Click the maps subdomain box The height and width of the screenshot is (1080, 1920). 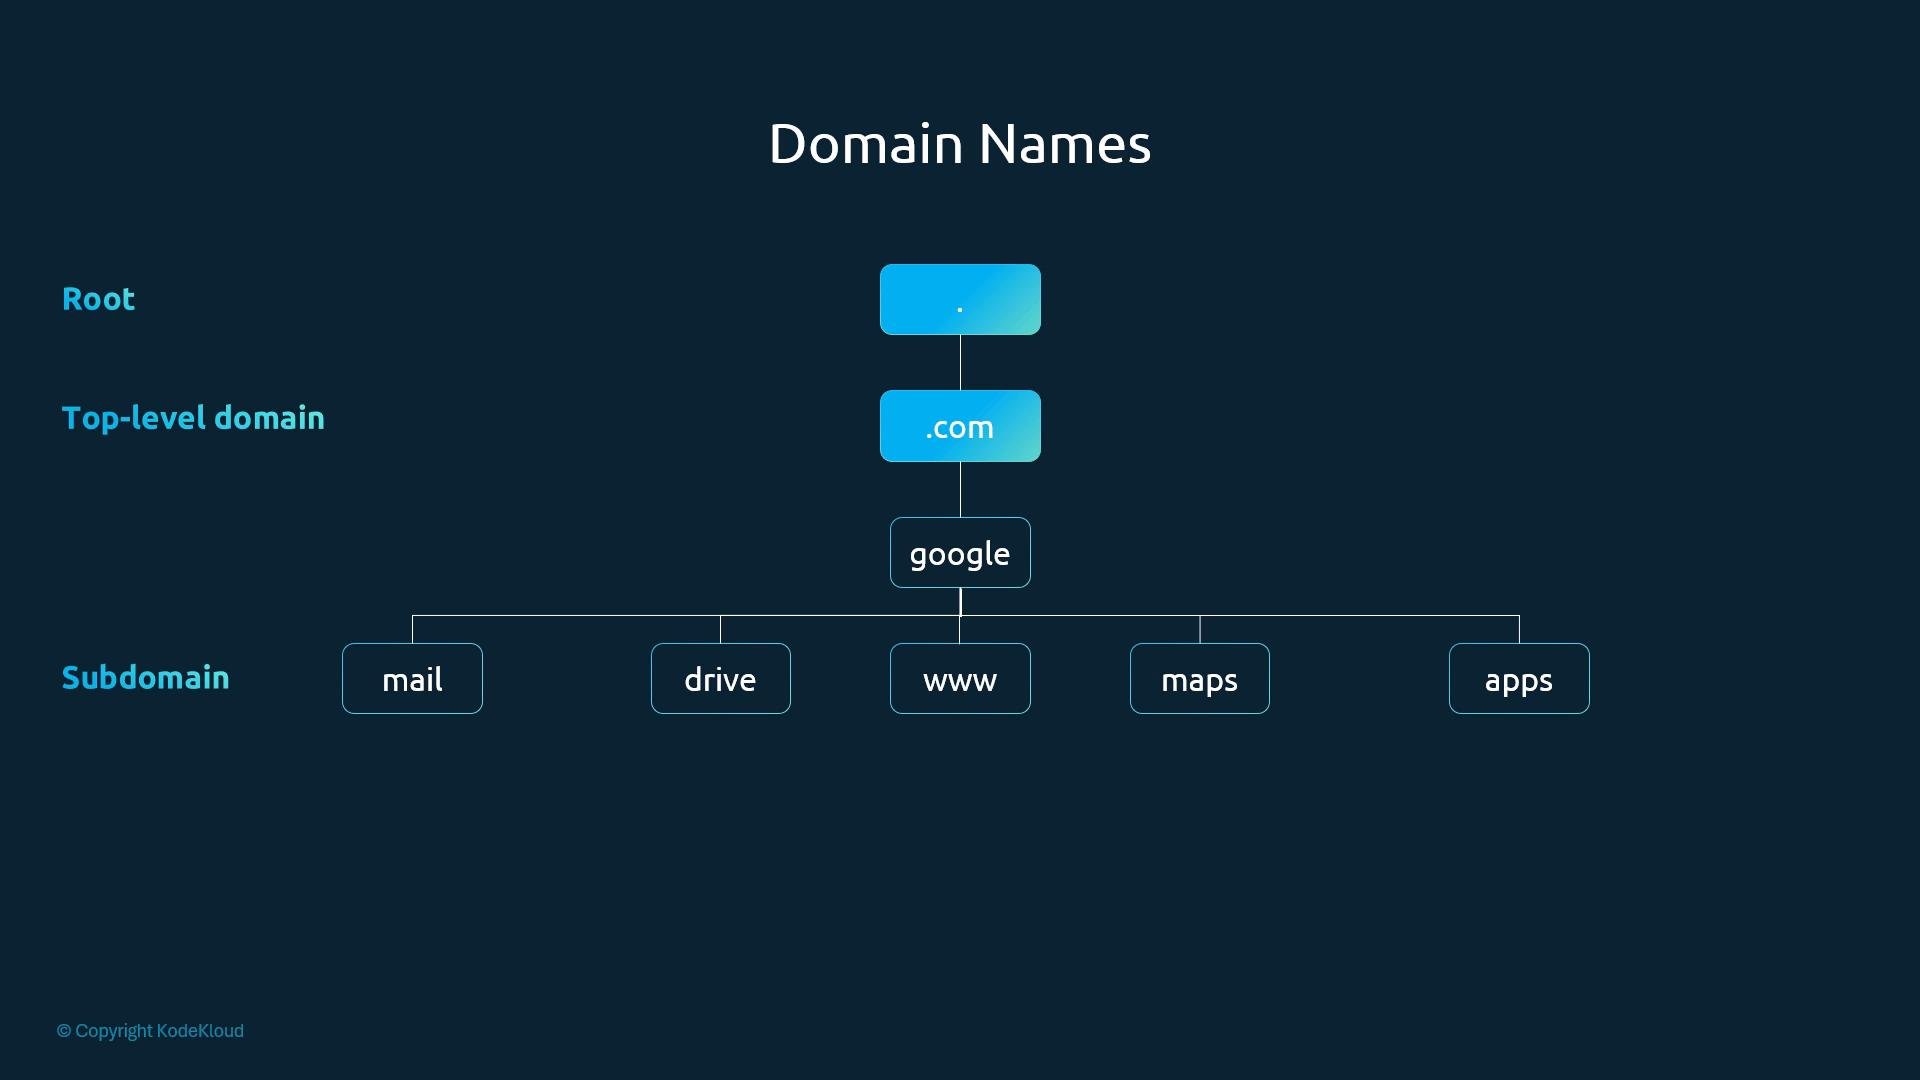coord(1199,678)
